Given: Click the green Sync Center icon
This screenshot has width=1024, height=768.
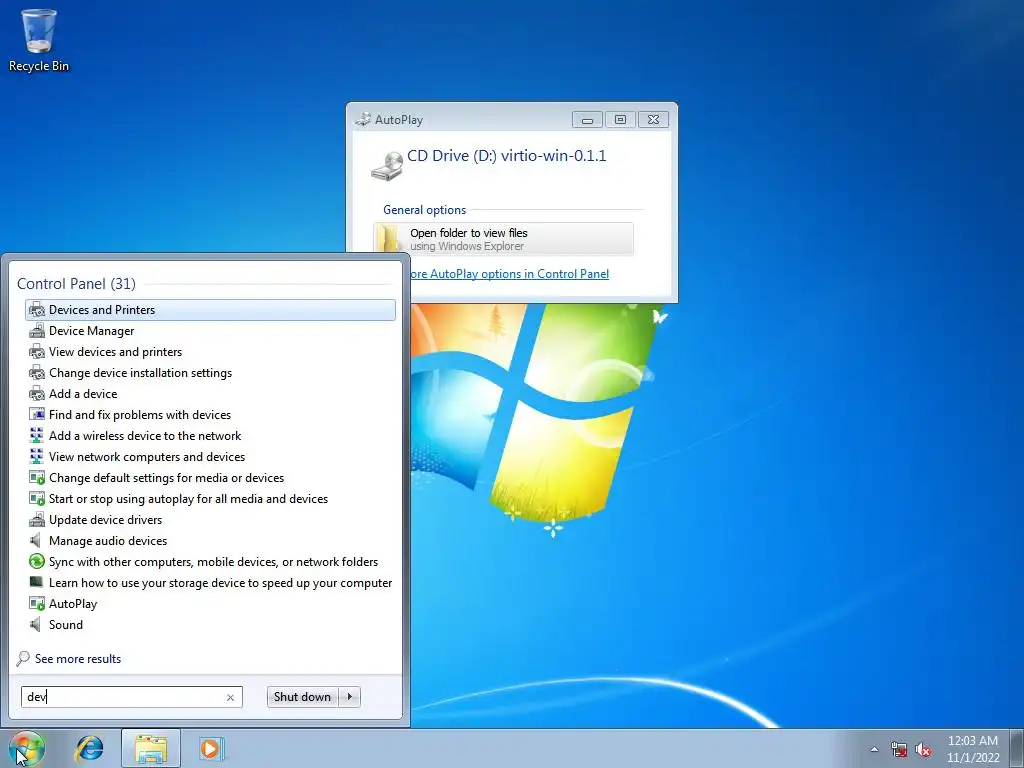Looking at the screenshot, I should [37, 561].
